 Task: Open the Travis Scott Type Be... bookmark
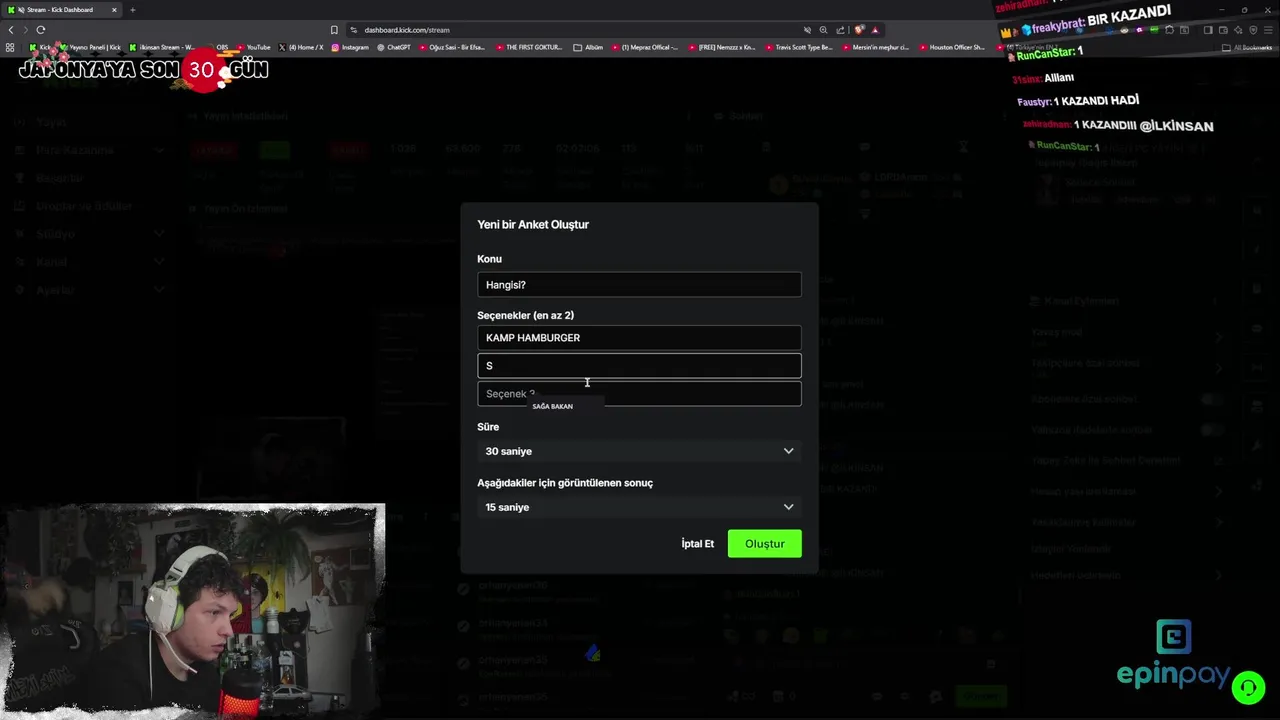tap(797, 47)
